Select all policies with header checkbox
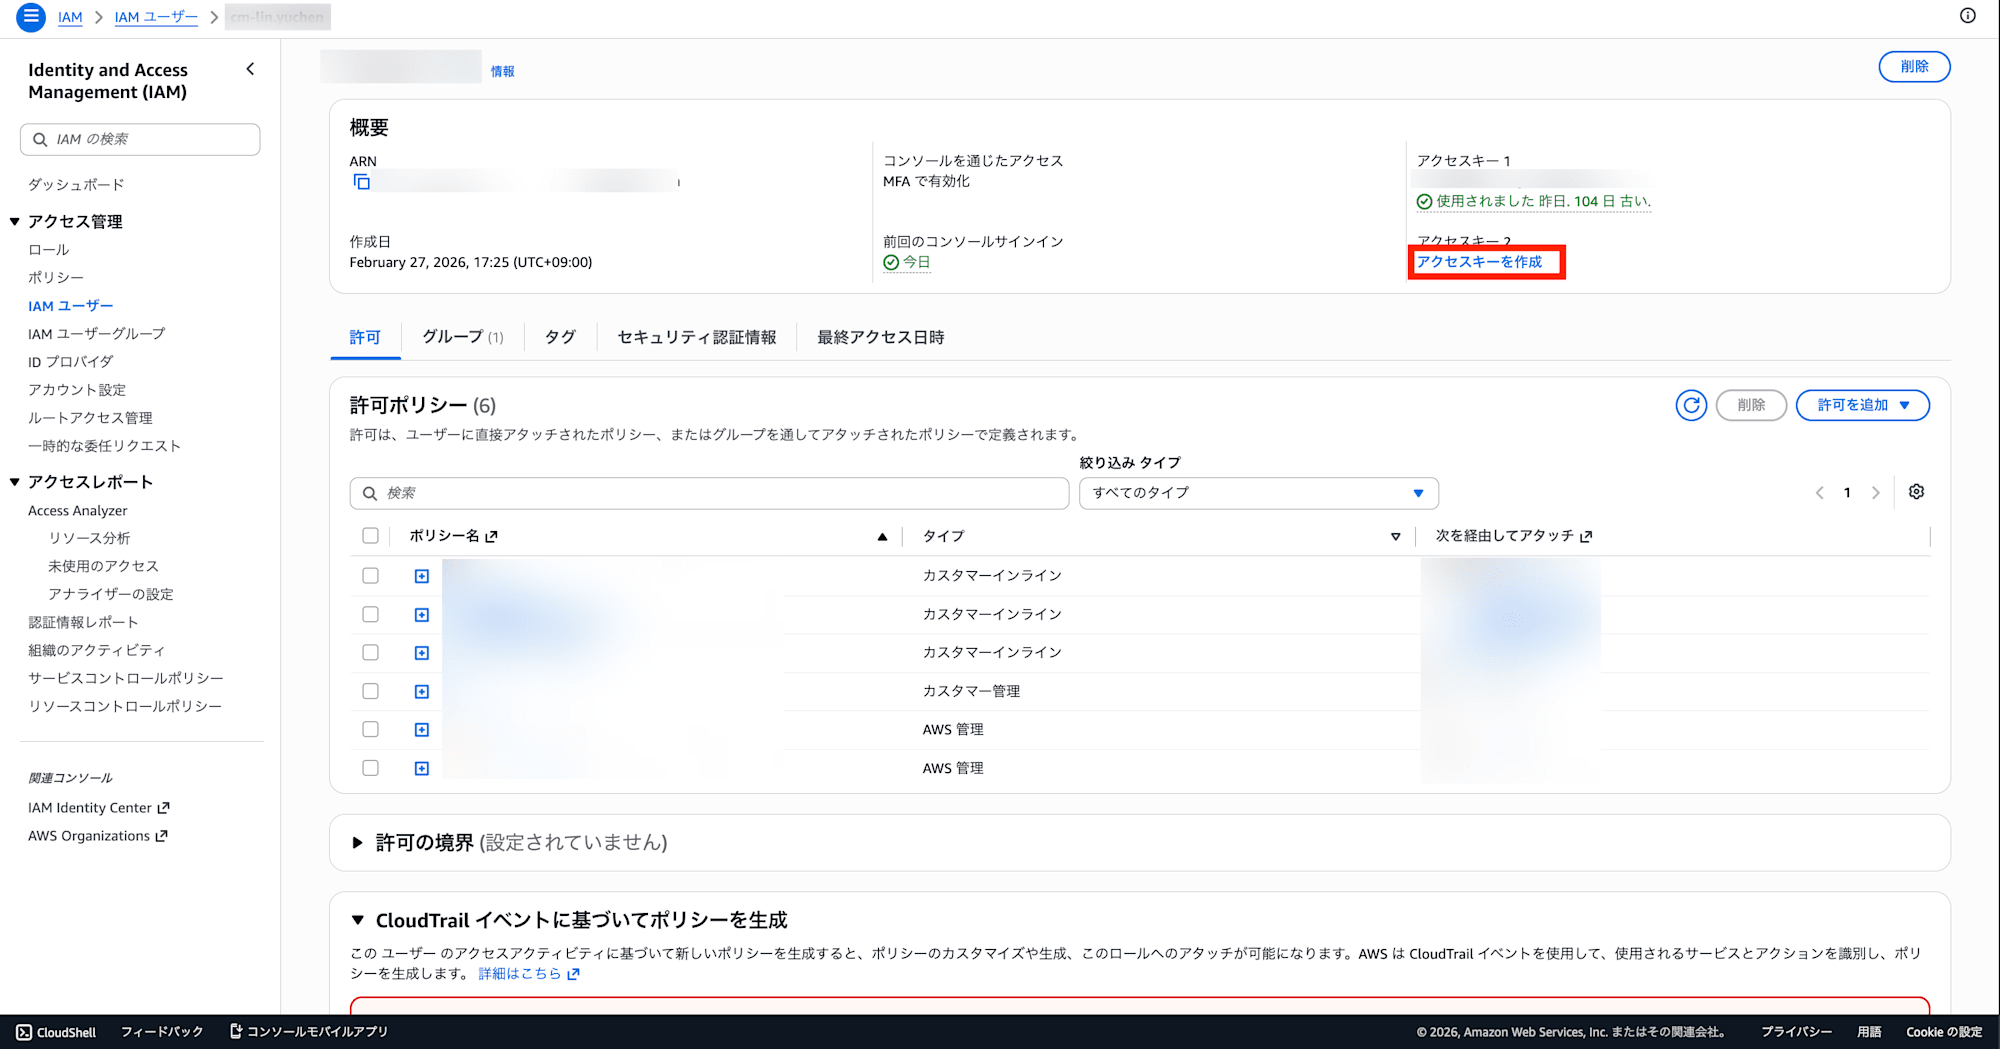 click(370, 536)
